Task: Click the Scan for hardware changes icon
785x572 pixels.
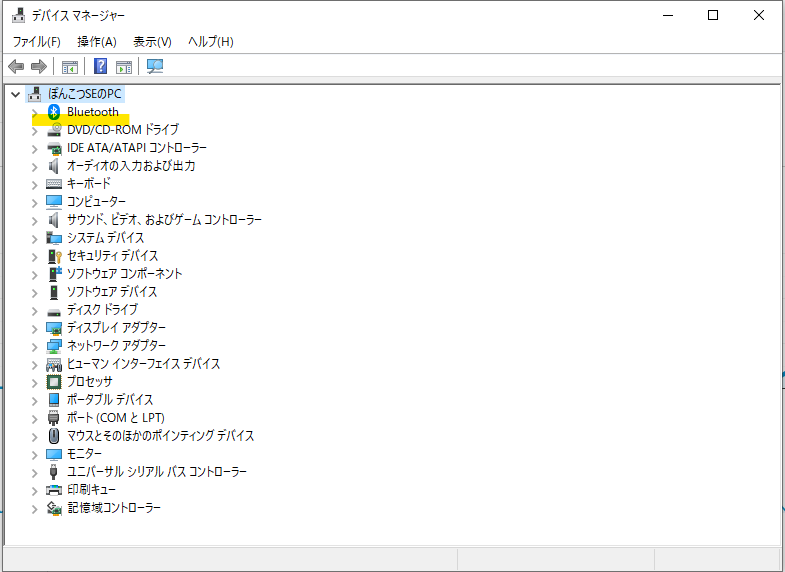Action: pyautogui.click(x=155, y=66)
